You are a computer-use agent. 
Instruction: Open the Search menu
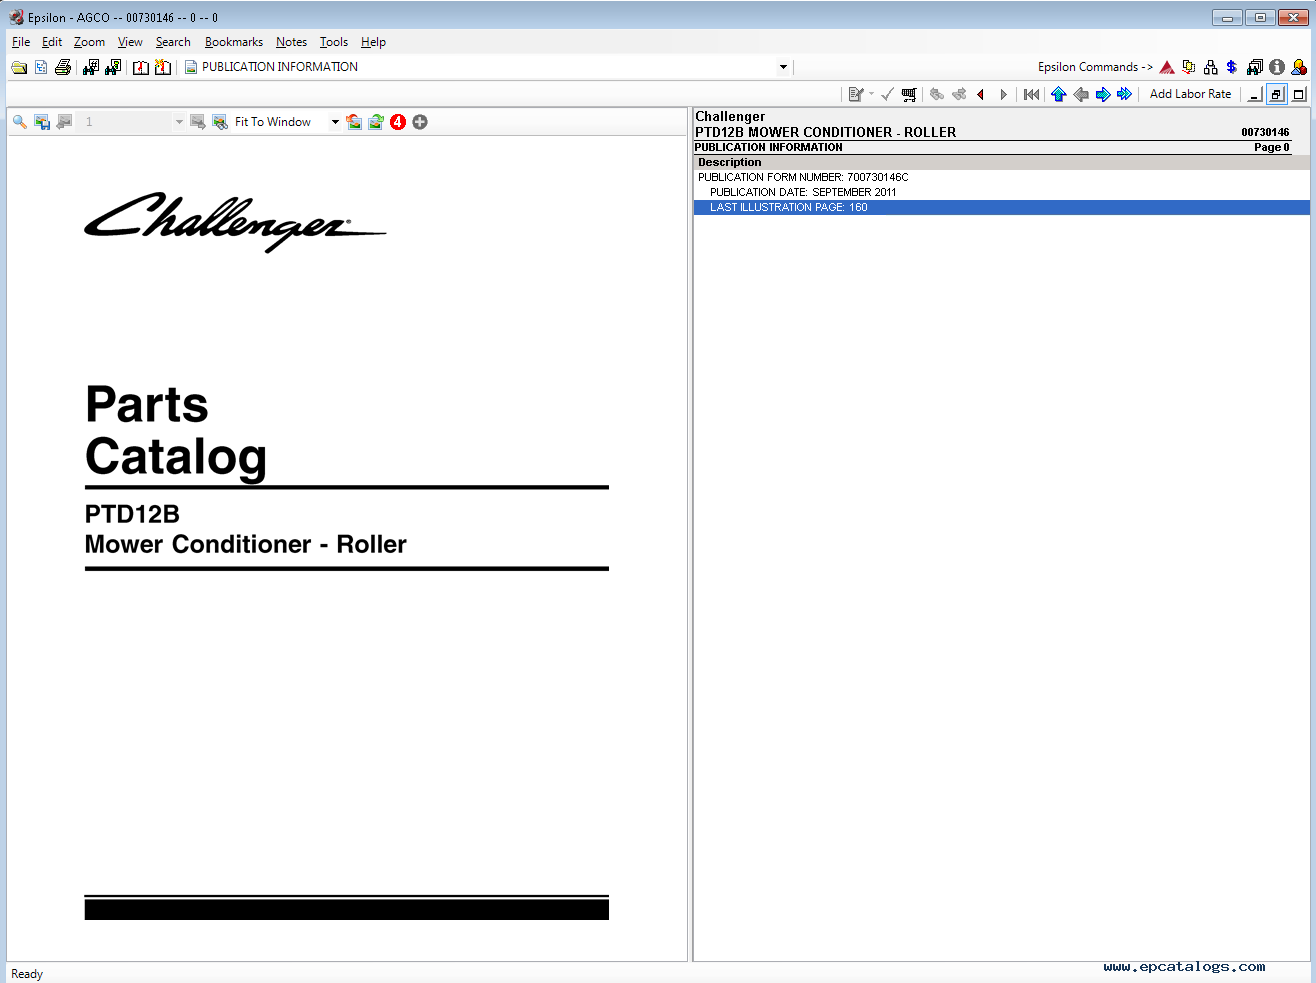173,42
